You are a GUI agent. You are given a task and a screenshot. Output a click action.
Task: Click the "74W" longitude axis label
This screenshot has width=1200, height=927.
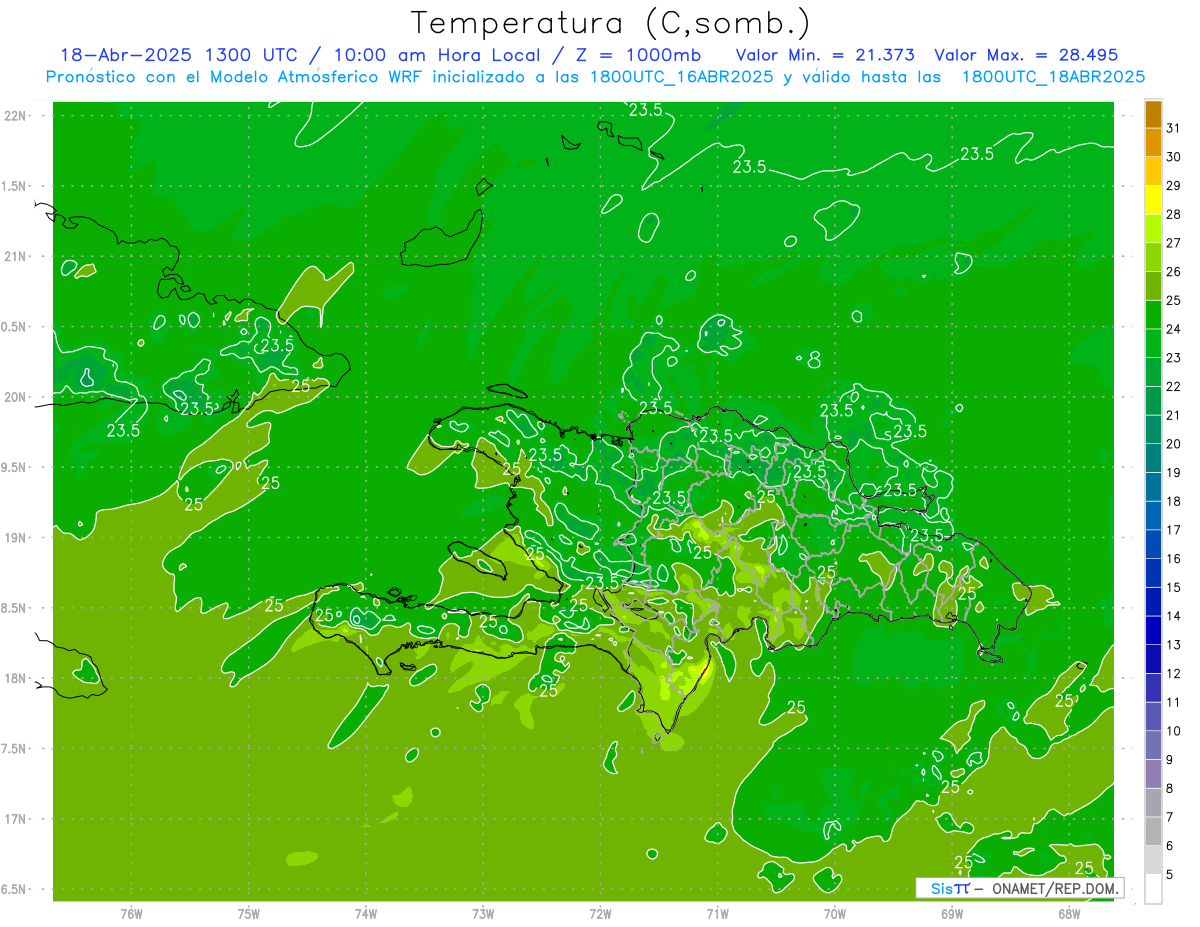click(365, 913)
